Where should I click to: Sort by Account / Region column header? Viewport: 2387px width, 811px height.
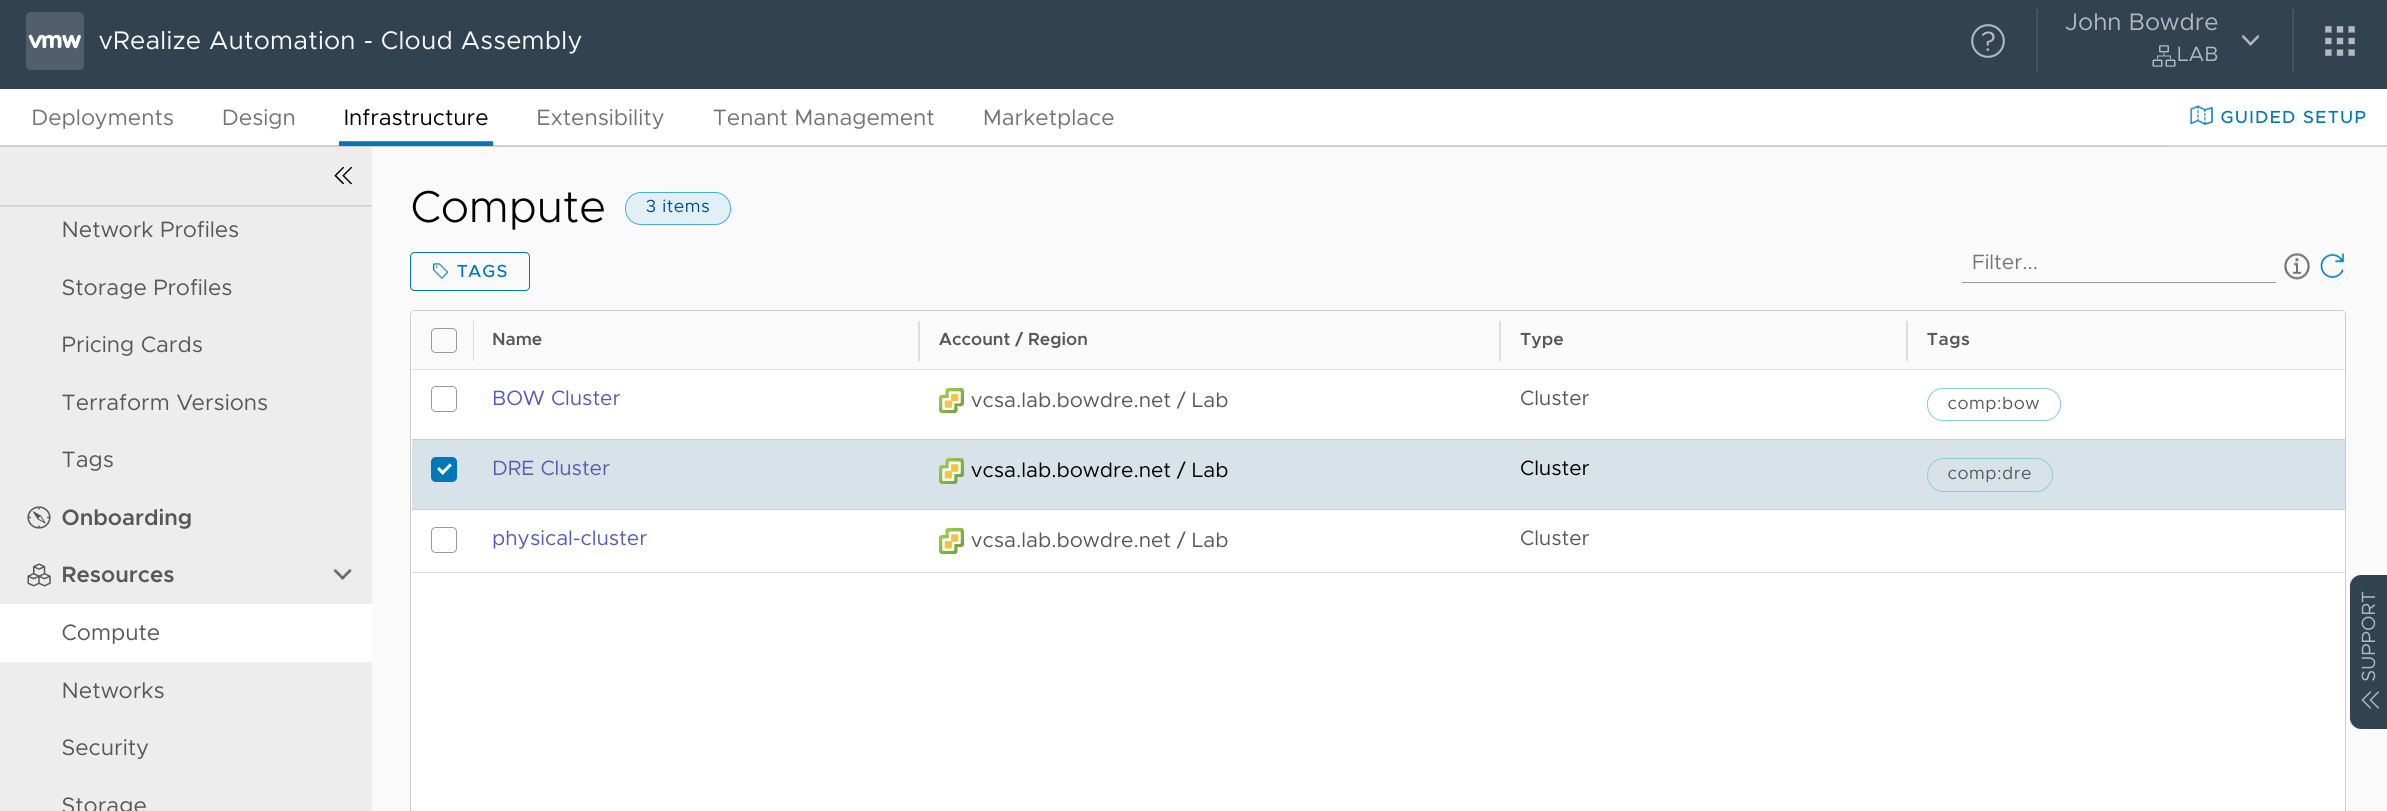pyautogui.click(x=1013, y=339)
